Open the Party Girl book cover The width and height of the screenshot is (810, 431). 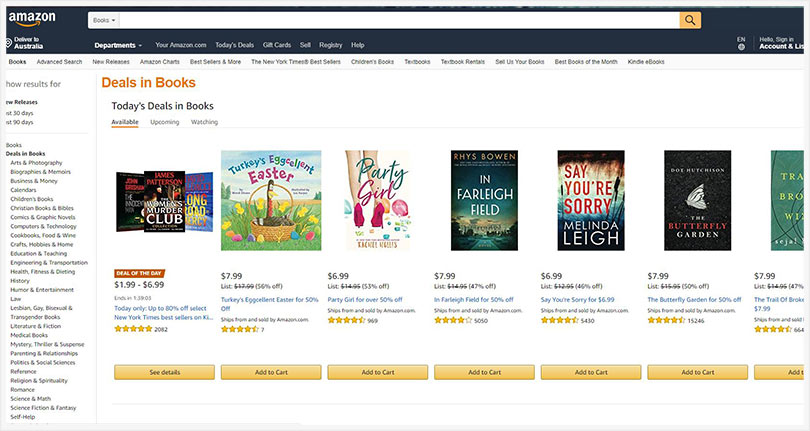(378, 201)
